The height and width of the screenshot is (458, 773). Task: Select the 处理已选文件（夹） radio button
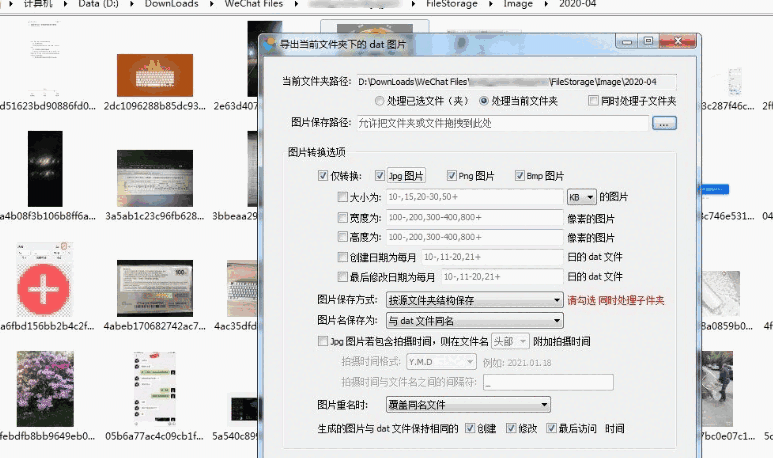[x=379, y=101]
